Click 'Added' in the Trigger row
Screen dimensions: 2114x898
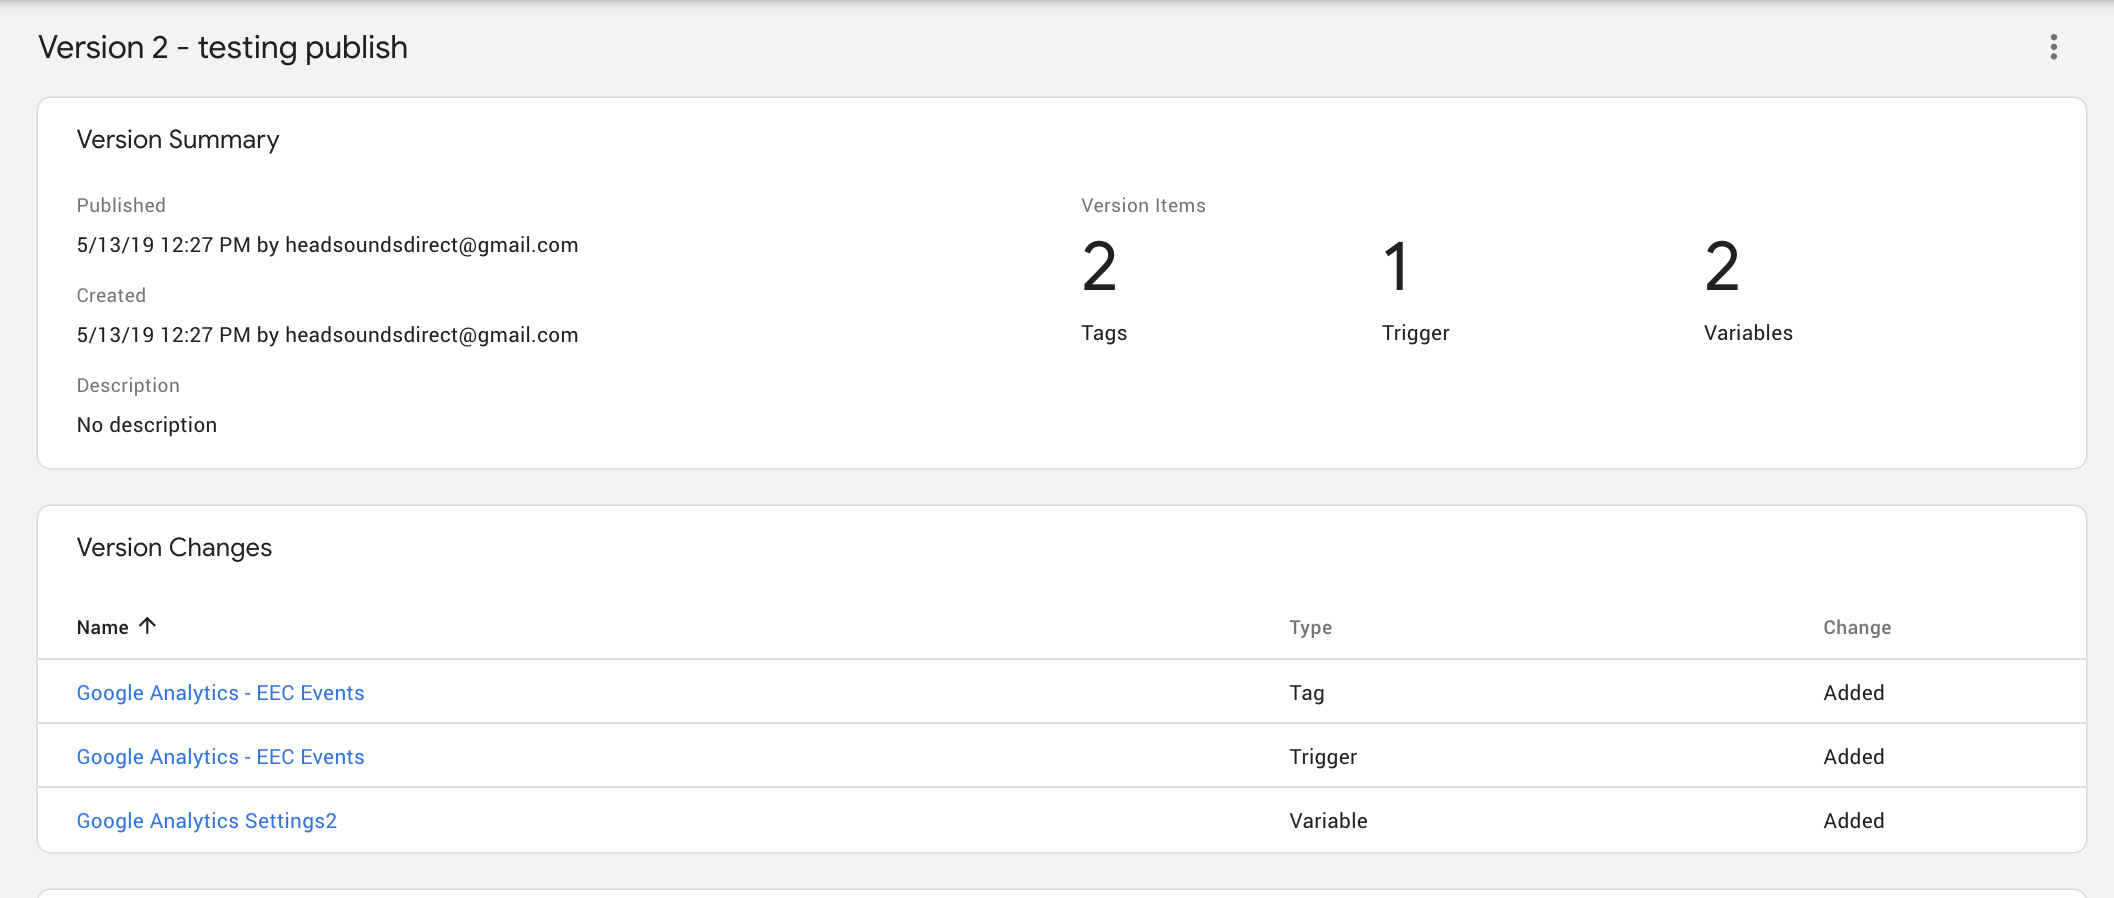pyautogui.click(x=1853, y=757)
